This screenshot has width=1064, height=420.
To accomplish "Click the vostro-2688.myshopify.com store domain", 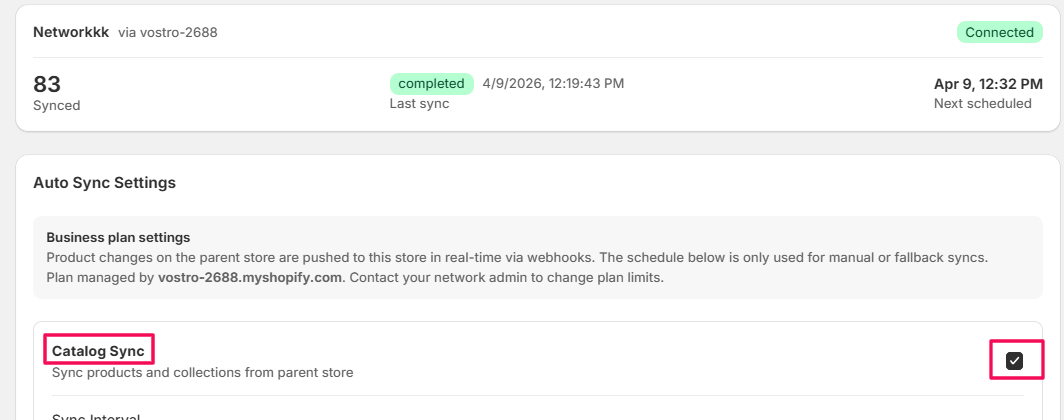I will [250, 277].
